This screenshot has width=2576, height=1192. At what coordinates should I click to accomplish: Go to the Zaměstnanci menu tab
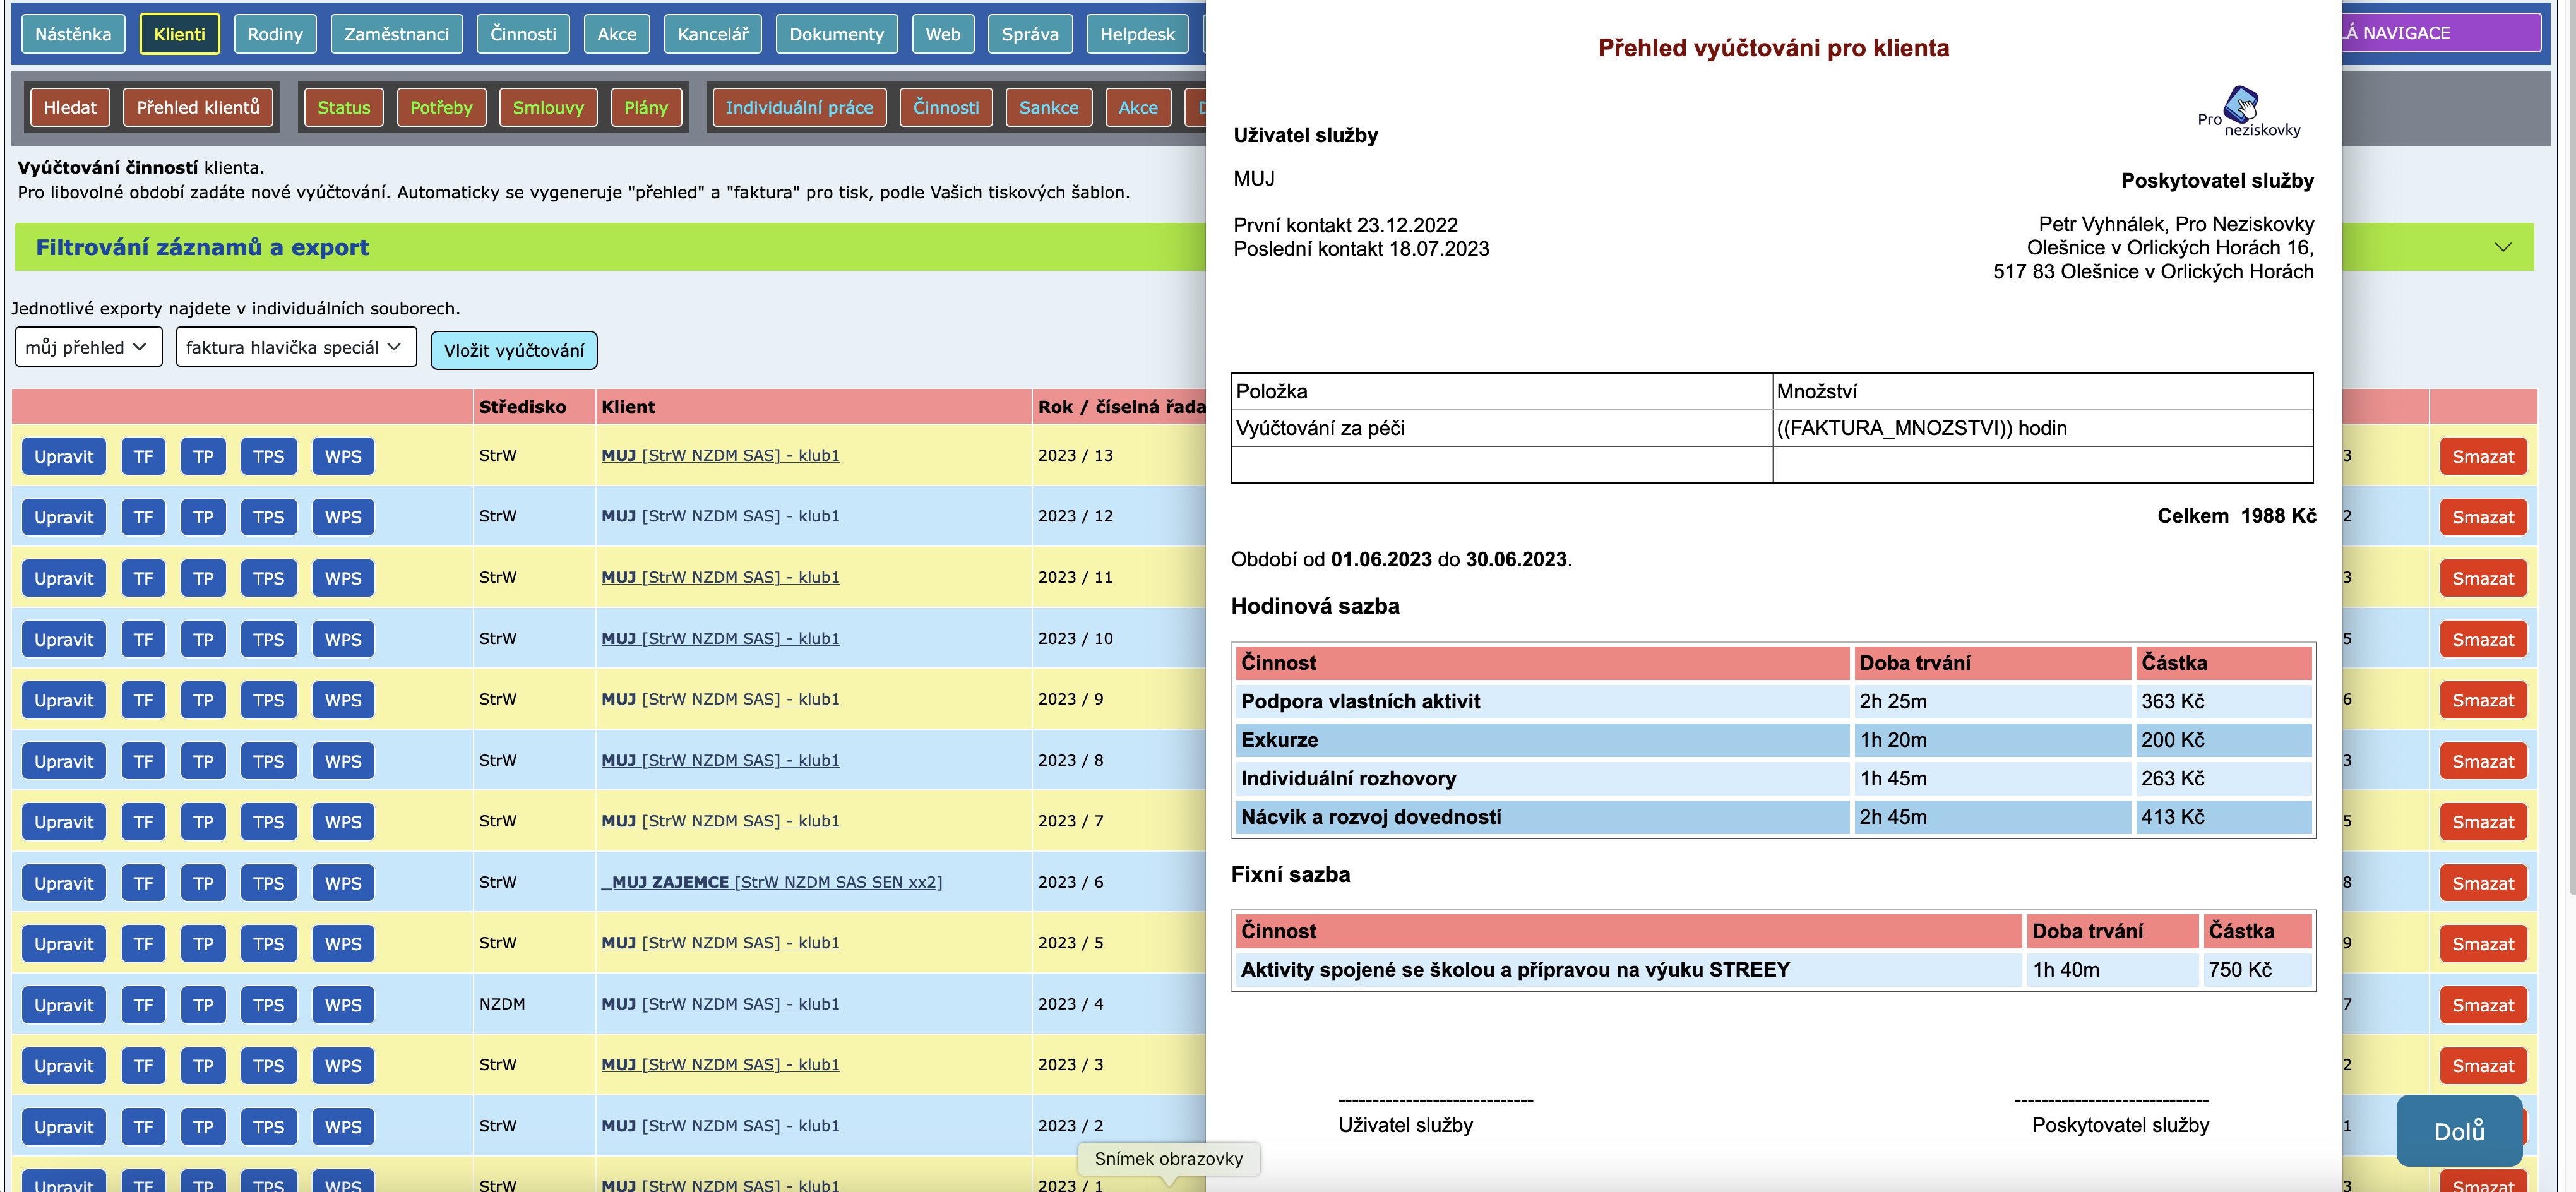click(396, 34)
